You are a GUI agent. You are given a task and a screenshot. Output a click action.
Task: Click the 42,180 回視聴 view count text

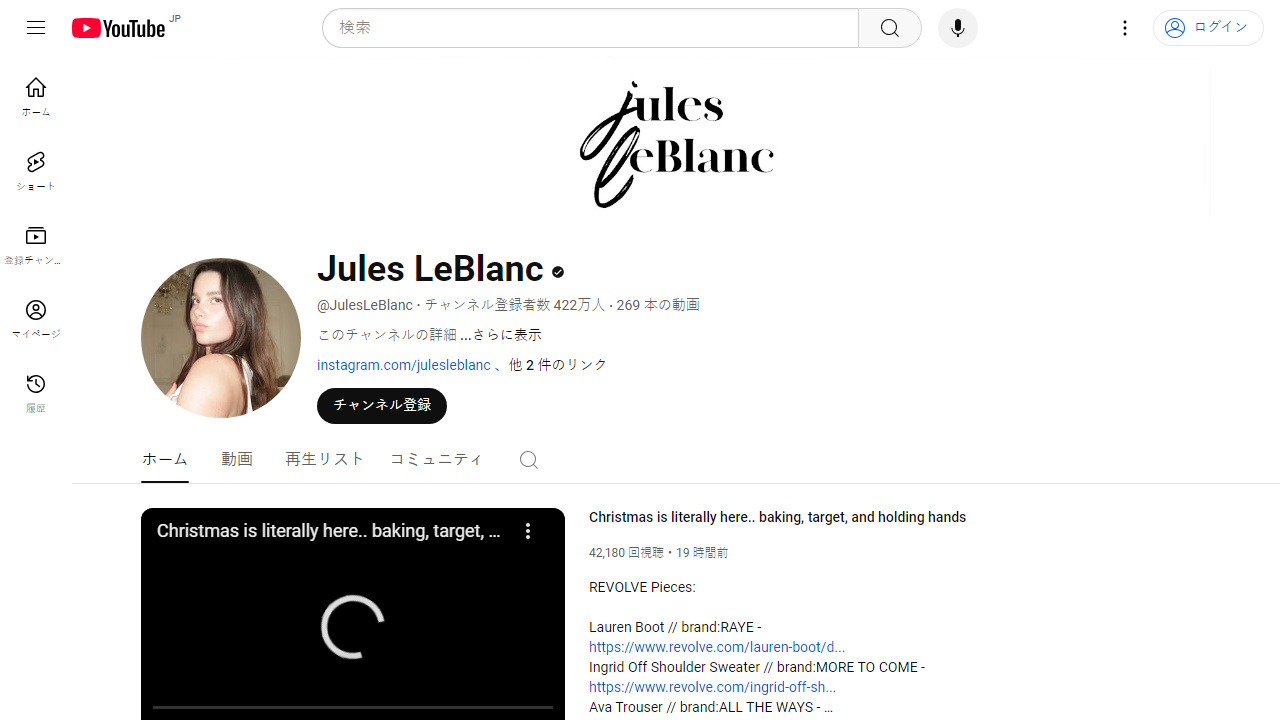626,552
